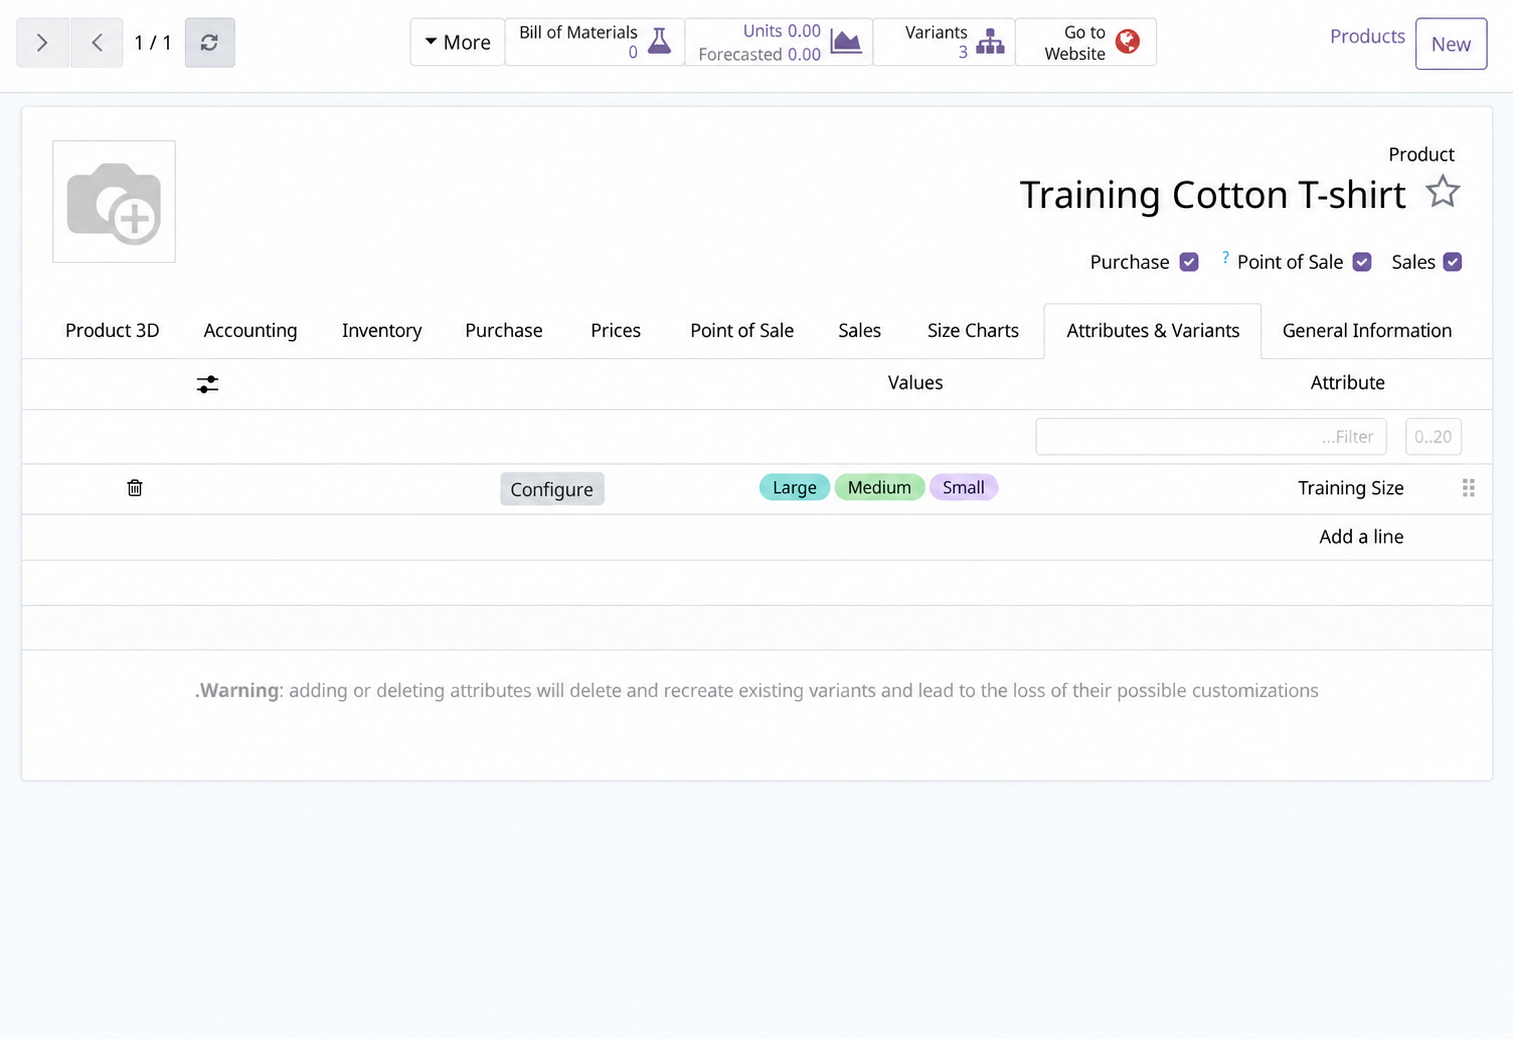Viewport: 1513px width, 1039px height.
Task: Go to previous record arrow
Action: [97, 43]
